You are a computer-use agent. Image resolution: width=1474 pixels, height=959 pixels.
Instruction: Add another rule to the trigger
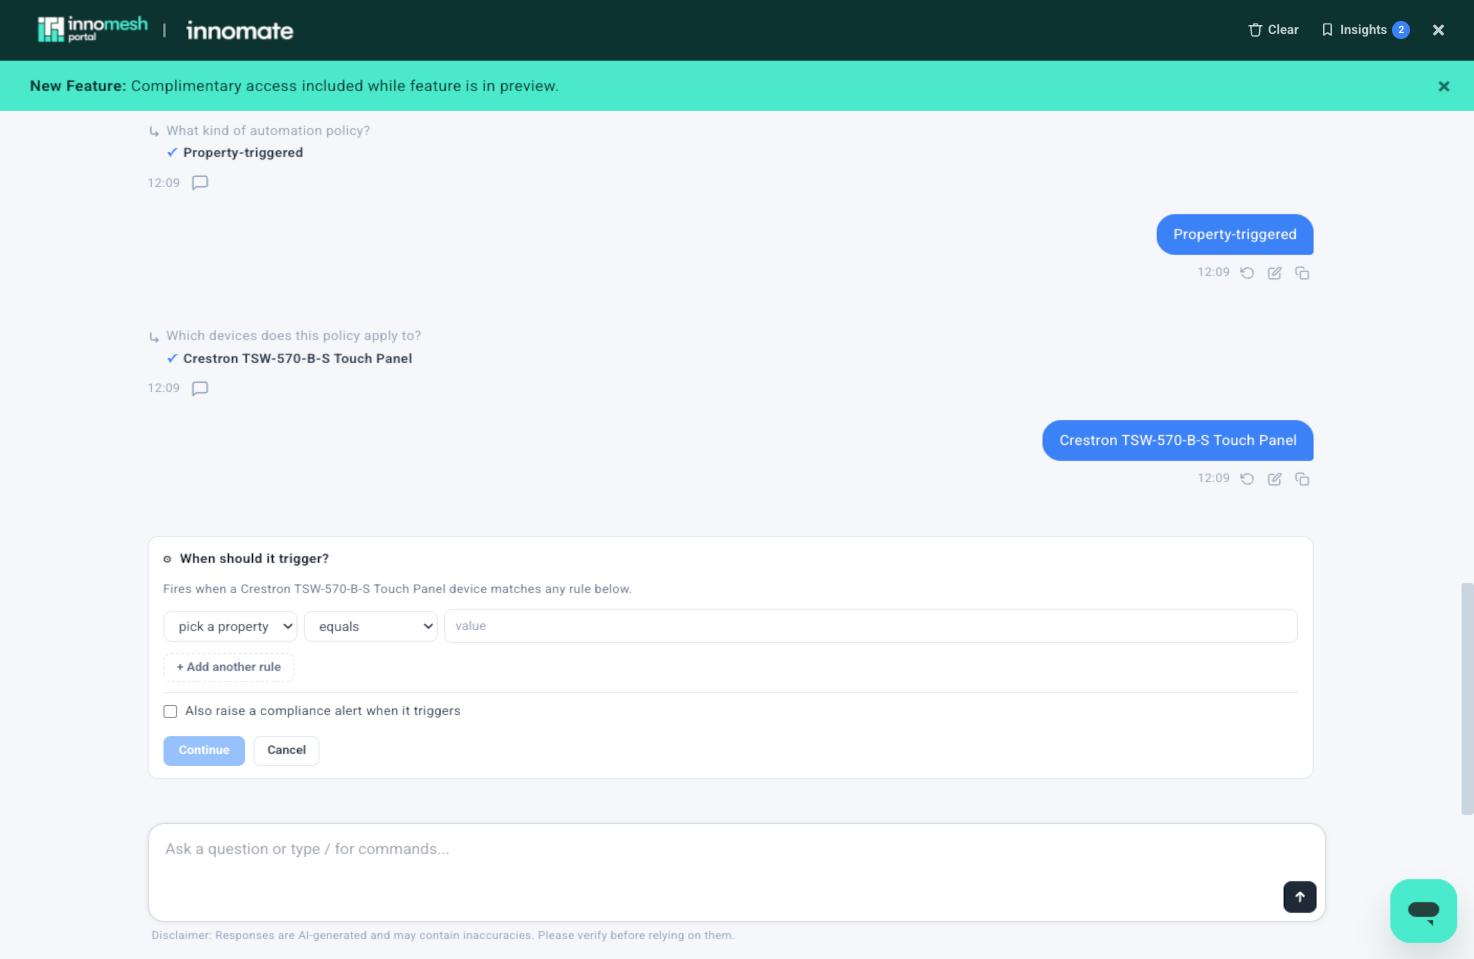[x=228, y=667]
